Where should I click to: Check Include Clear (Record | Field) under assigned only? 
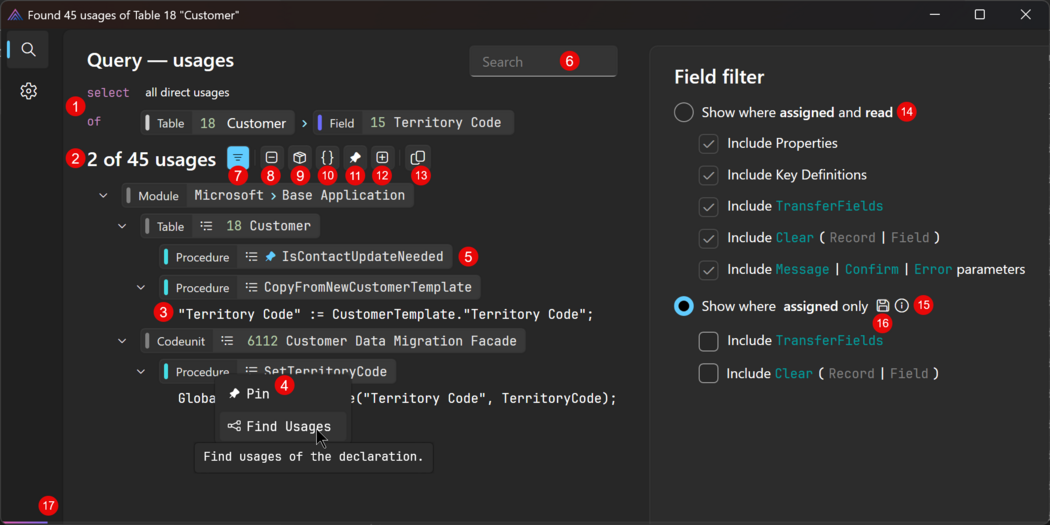pos(709,373)
